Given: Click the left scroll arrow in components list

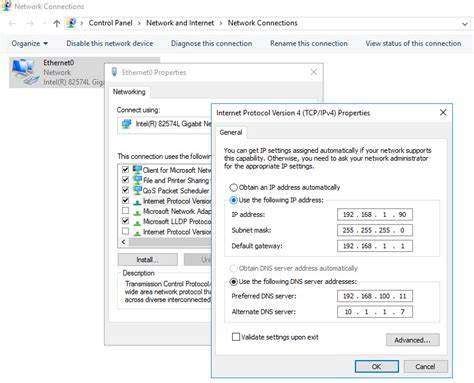Looking at the screenshot, I should 124,242.
